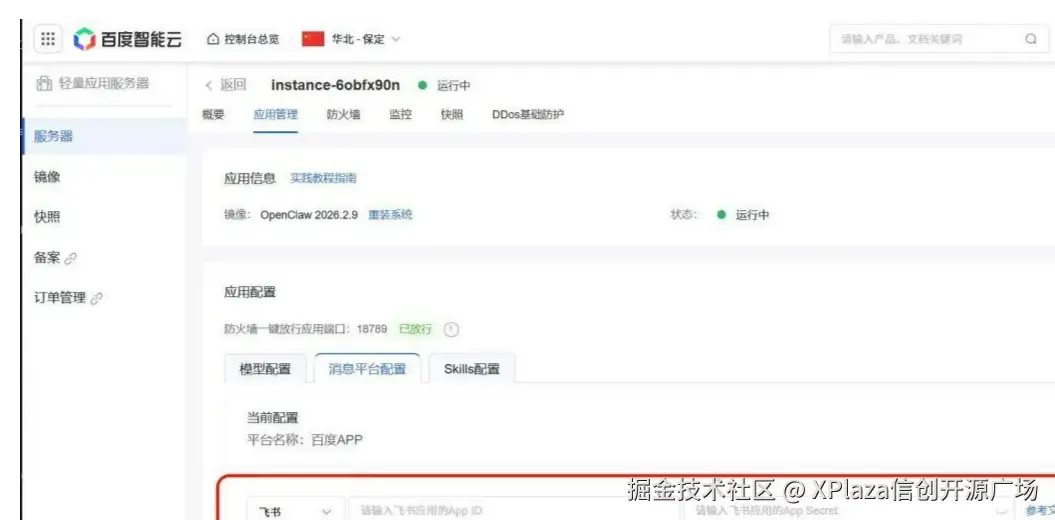
Task: Click the search magnifier icon
Action: tap(1031, 39)
